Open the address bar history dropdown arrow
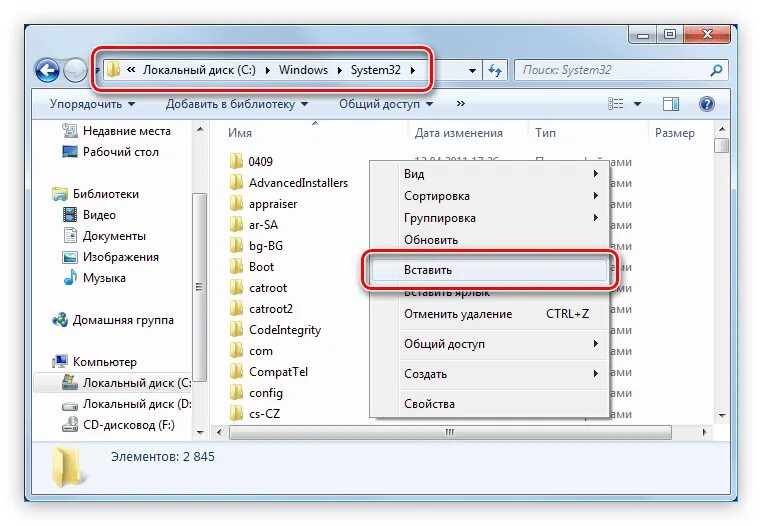The width and height of the screenshot is (762, 526). (x=472, y=70)
